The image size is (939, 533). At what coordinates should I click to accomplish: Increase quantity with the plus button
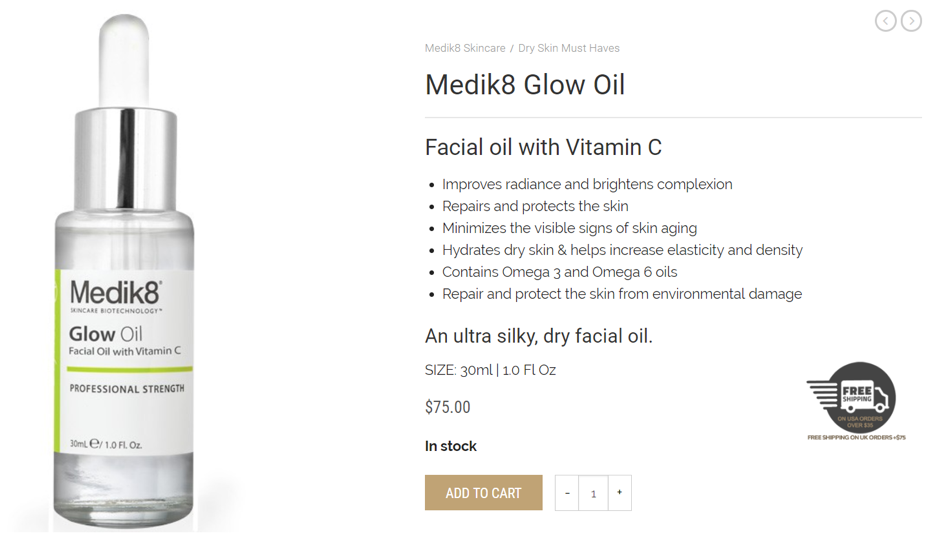click(619, 493)
